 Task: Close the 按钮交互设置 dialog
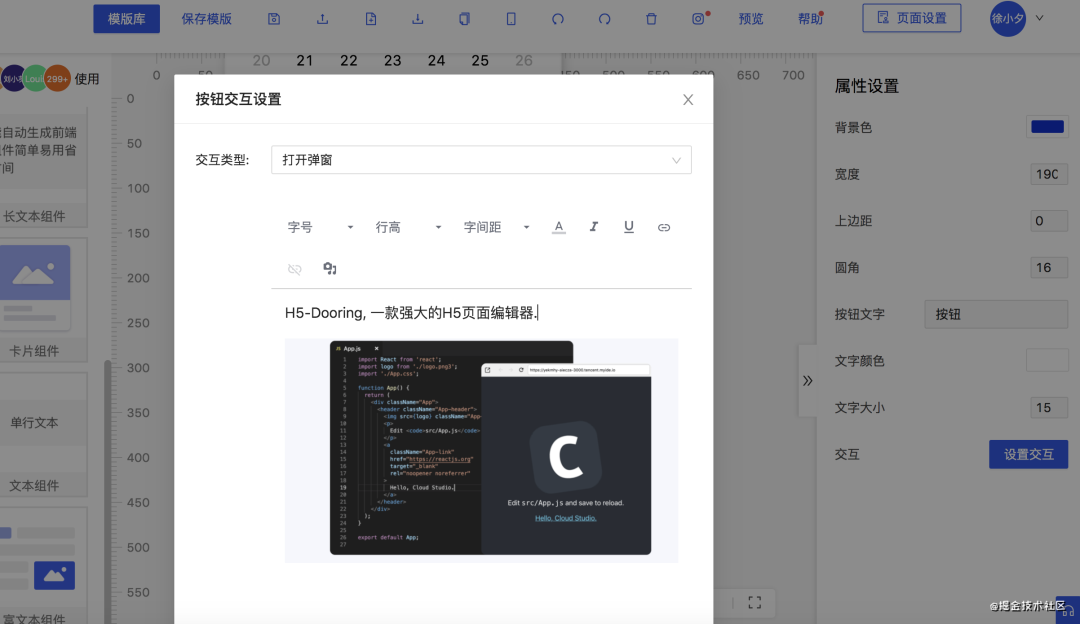pyautogui.click(x=688, y=99)
